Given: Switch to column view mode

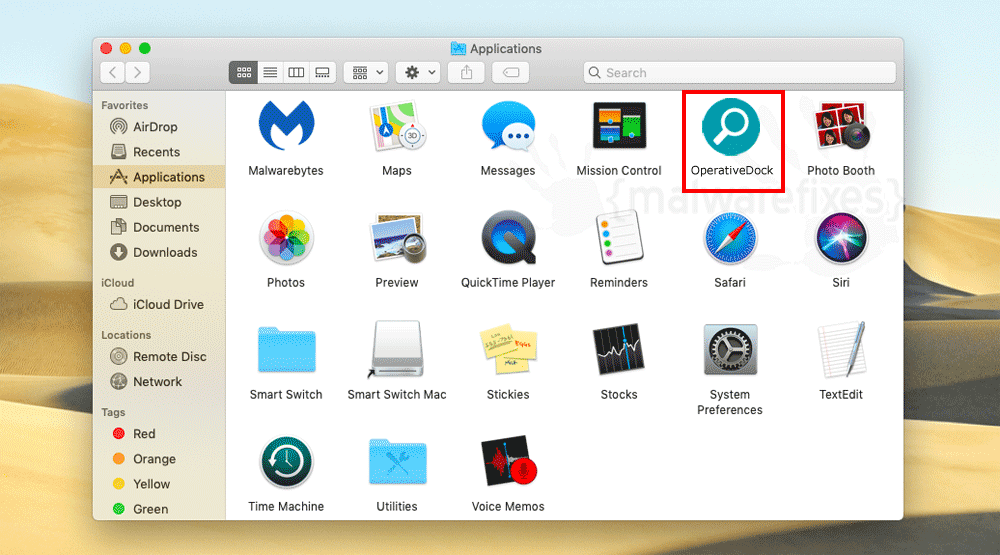Looking at the screenshot, I should [296, 73].
